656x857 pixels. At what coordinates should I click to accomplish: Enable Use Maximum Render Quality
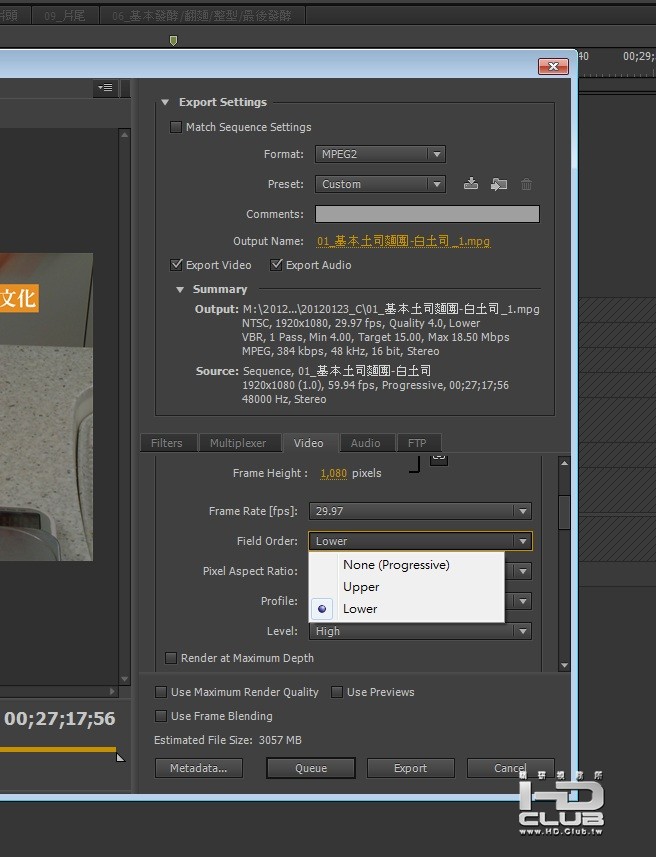pyautogui.click(x=161, y=692)
